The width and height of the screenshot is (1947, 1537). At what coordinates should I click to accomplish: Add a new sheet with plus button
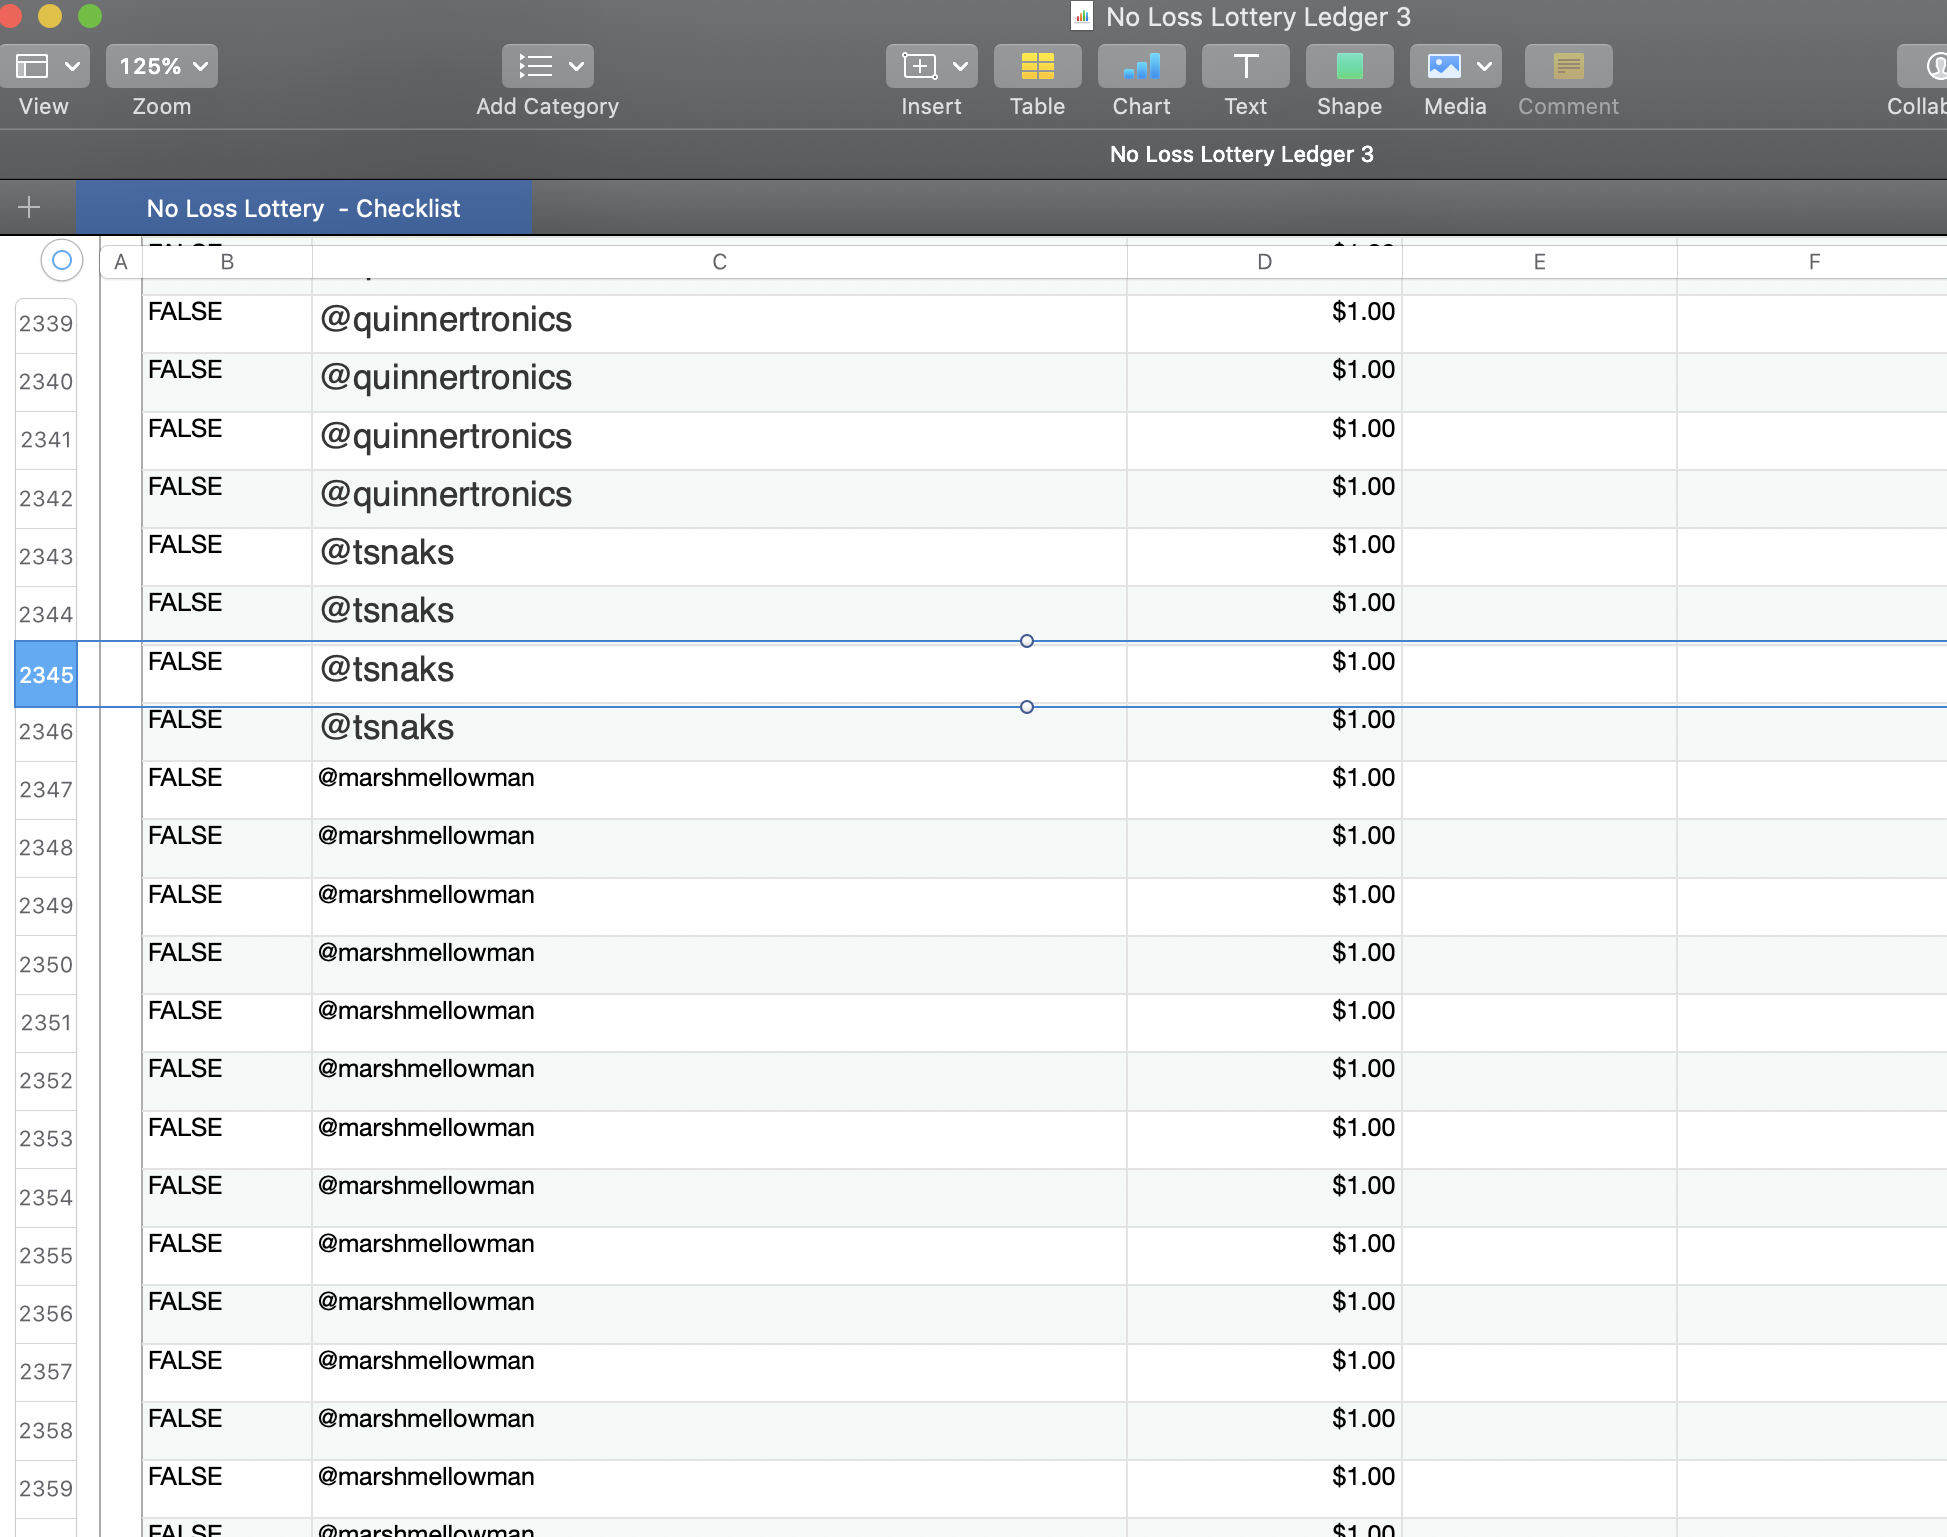pyautogui.click(x=29, y=207)
